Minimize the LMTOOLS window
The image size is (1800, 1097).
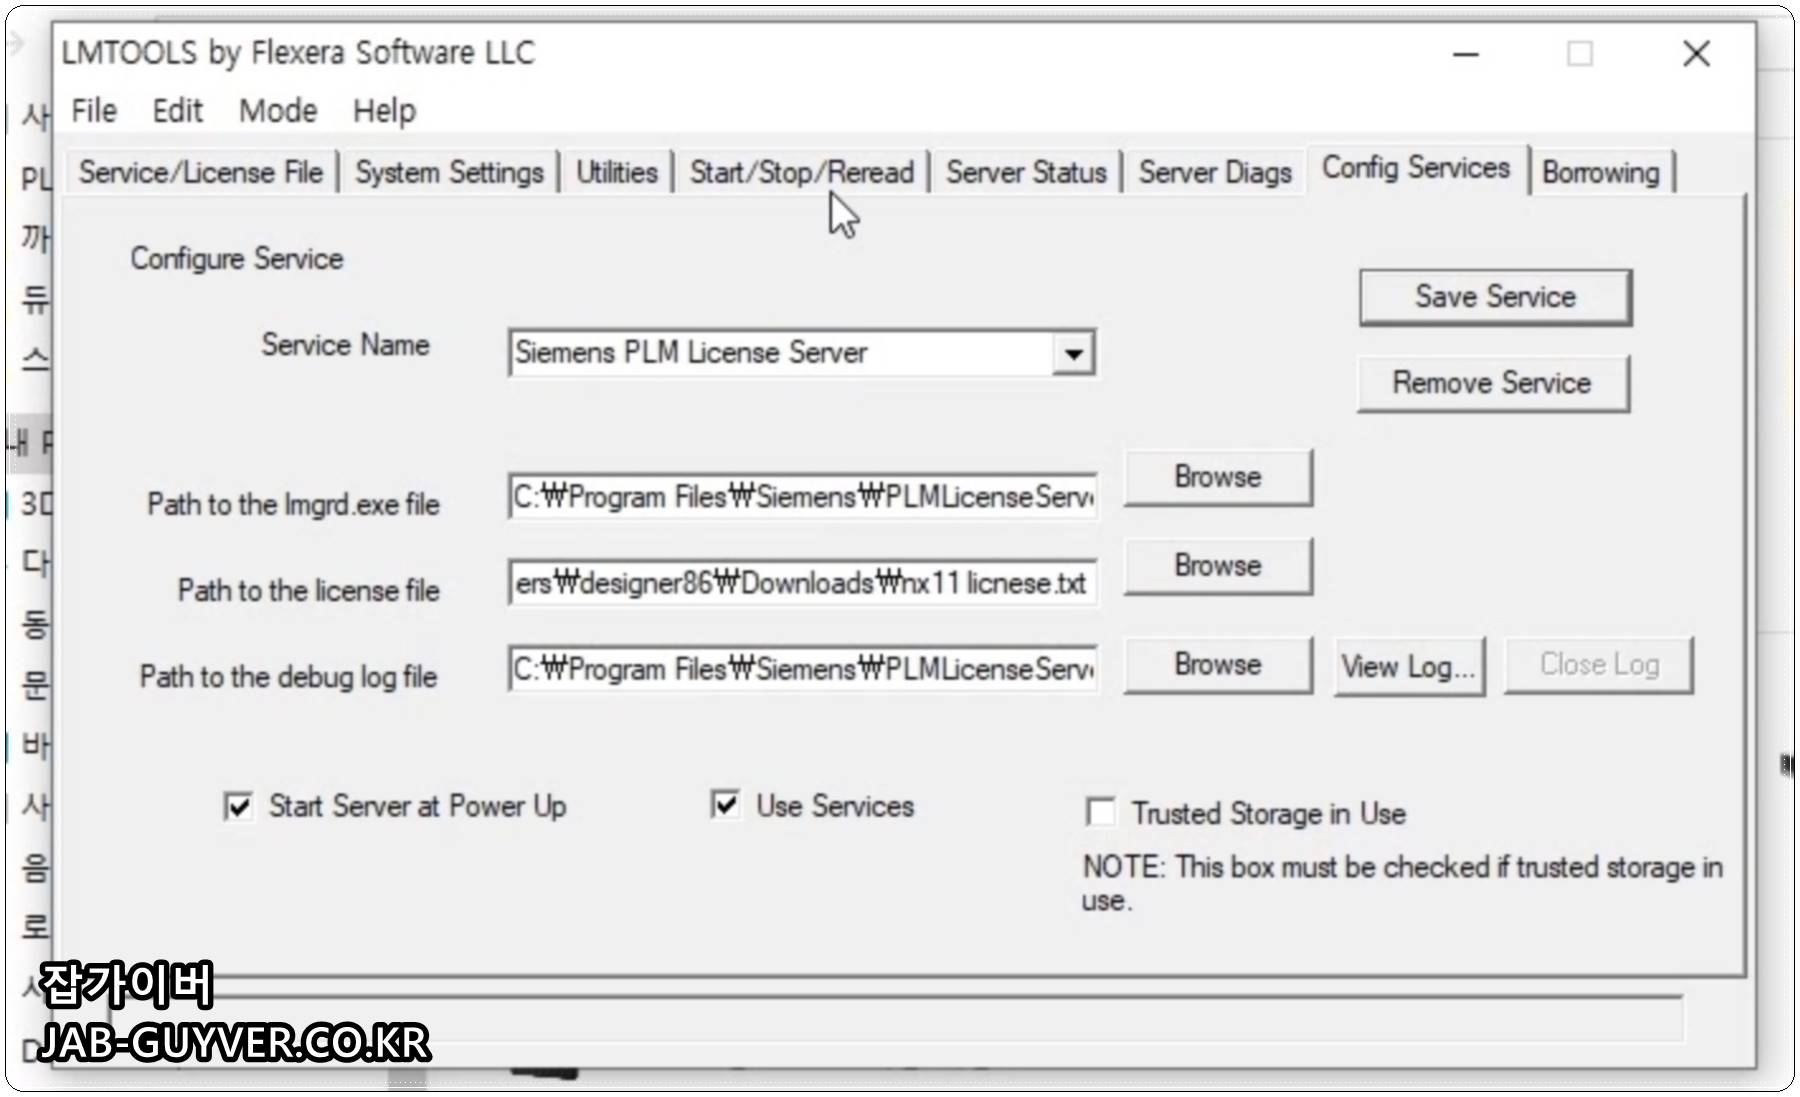1466,54
